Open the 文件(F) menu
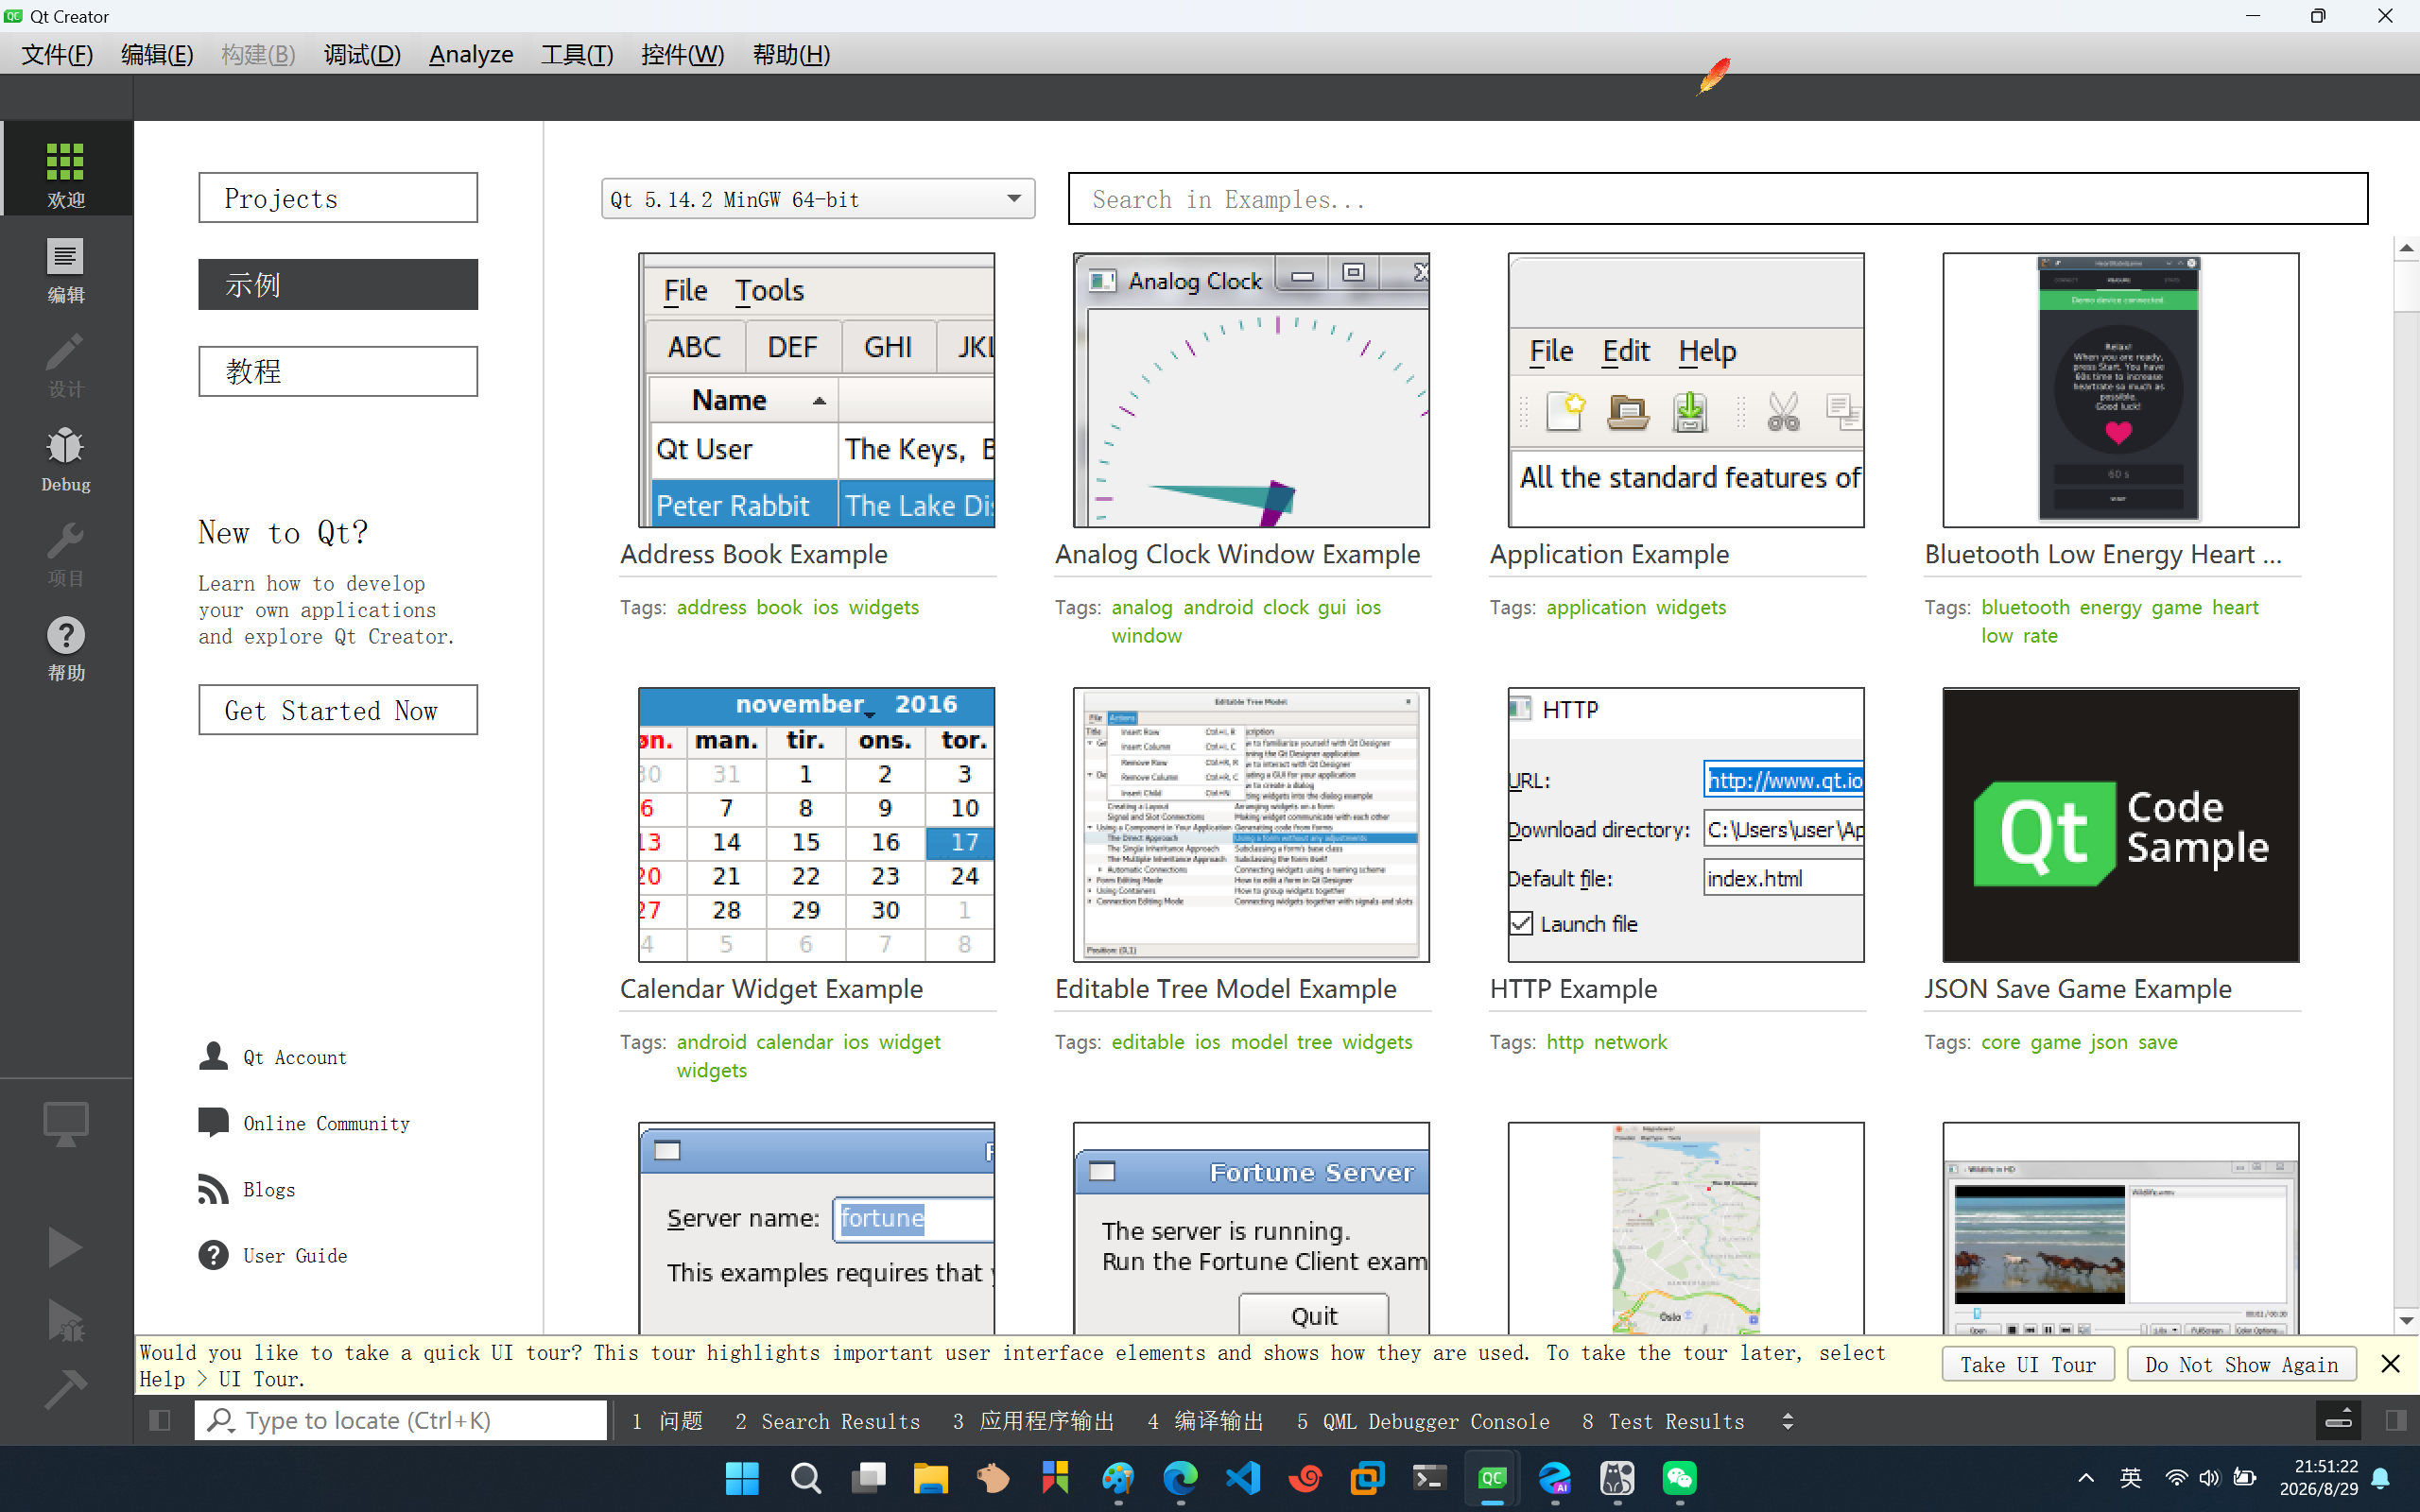 (58, 54)
